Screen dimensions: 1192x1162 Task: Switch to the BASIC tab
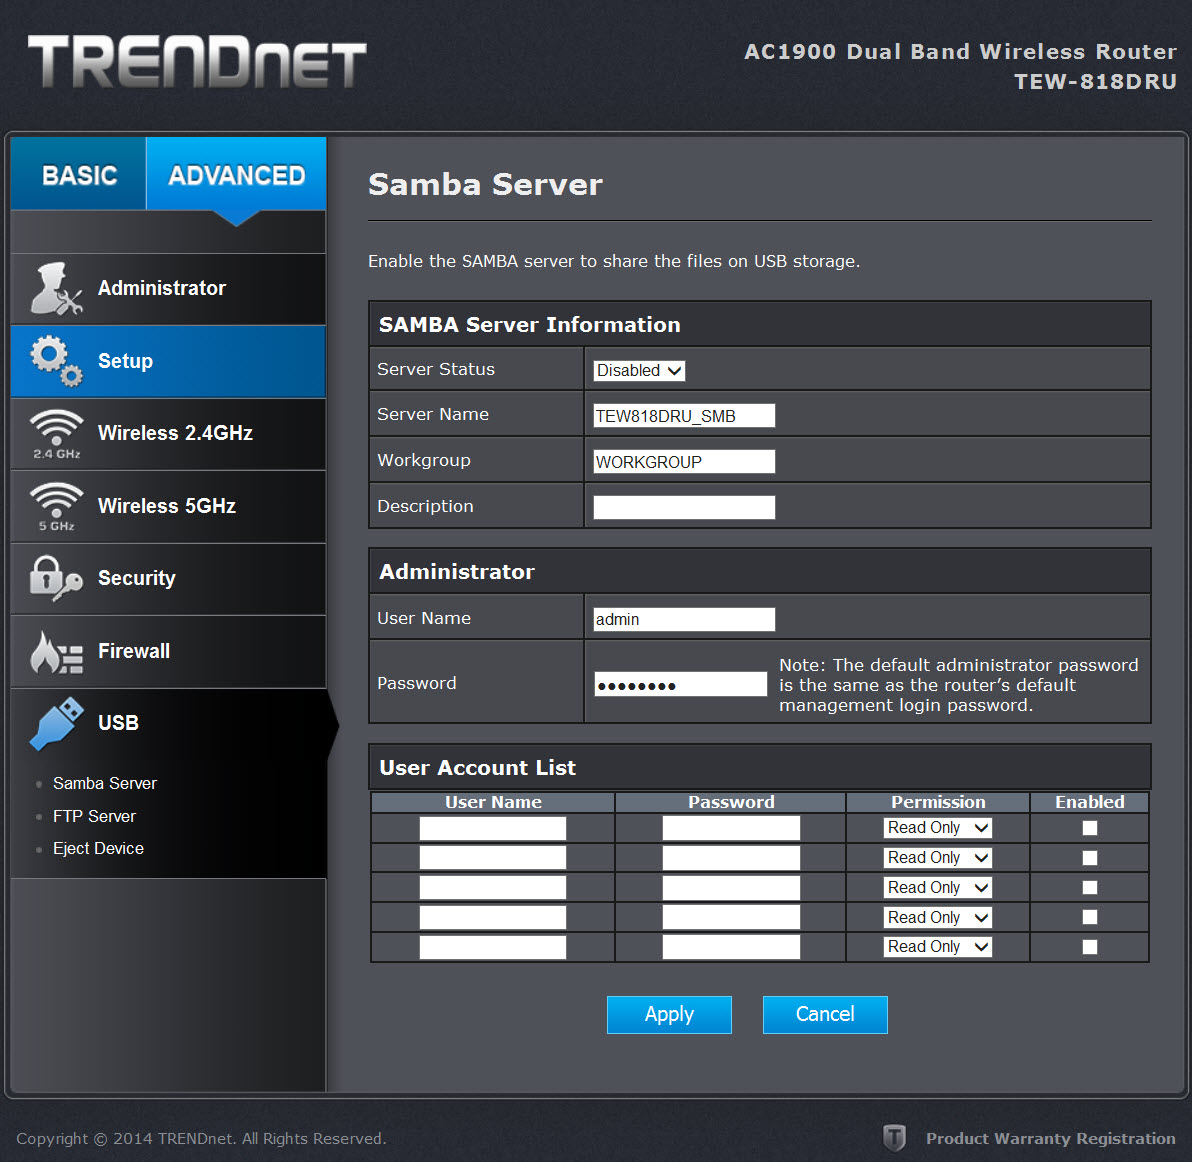click(x=79, y=174)
